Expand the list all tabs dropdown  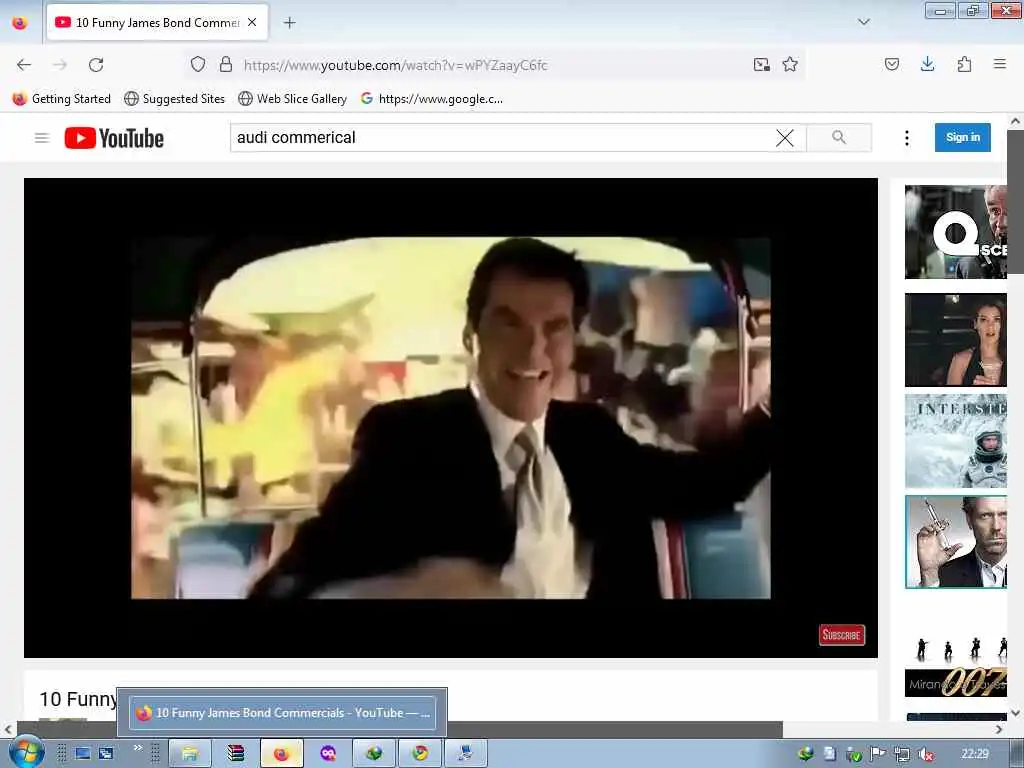tap(863, 22)
